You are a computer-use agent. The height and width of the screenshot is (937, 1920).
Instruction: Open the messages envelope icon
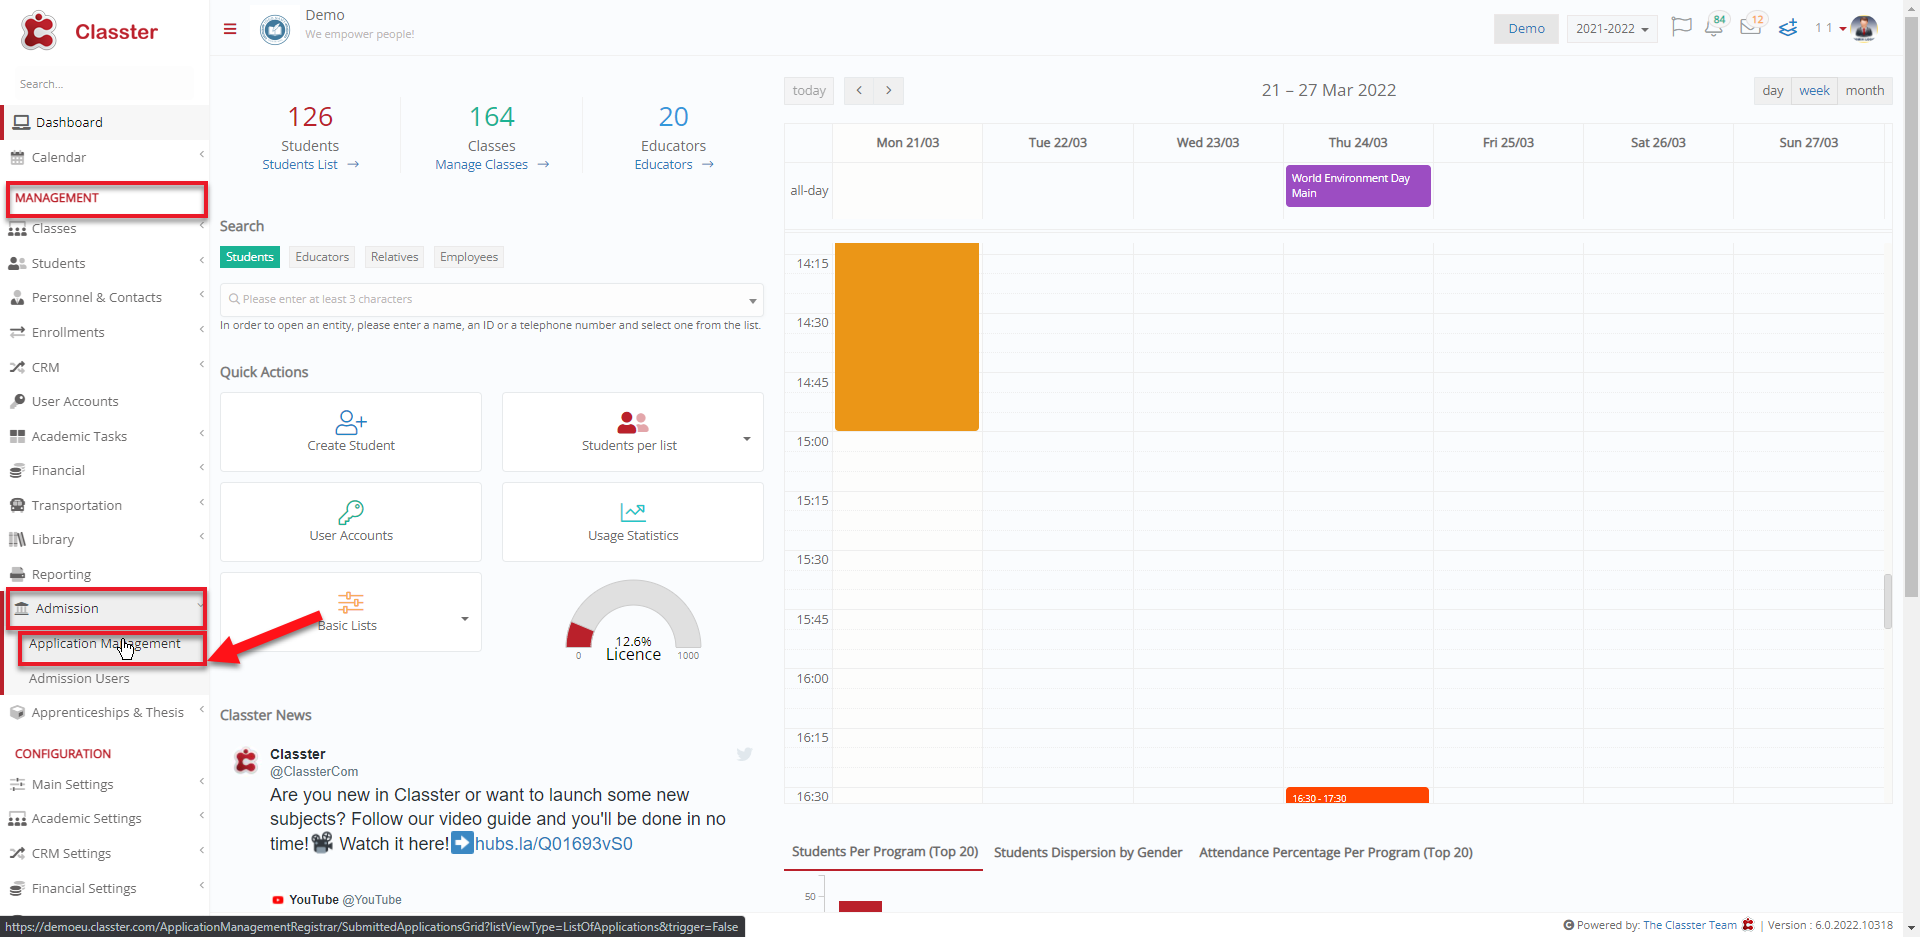(1752, 26)
